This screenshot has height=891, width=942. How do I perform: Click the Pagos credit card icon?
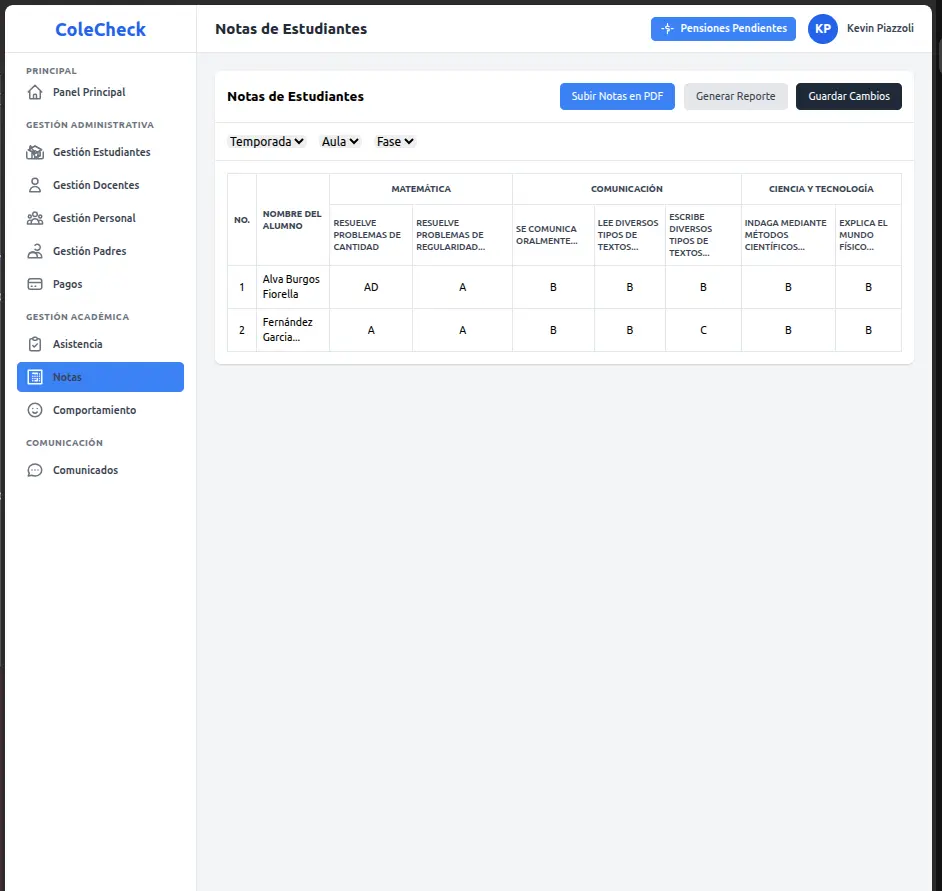[x=35, y=284]
